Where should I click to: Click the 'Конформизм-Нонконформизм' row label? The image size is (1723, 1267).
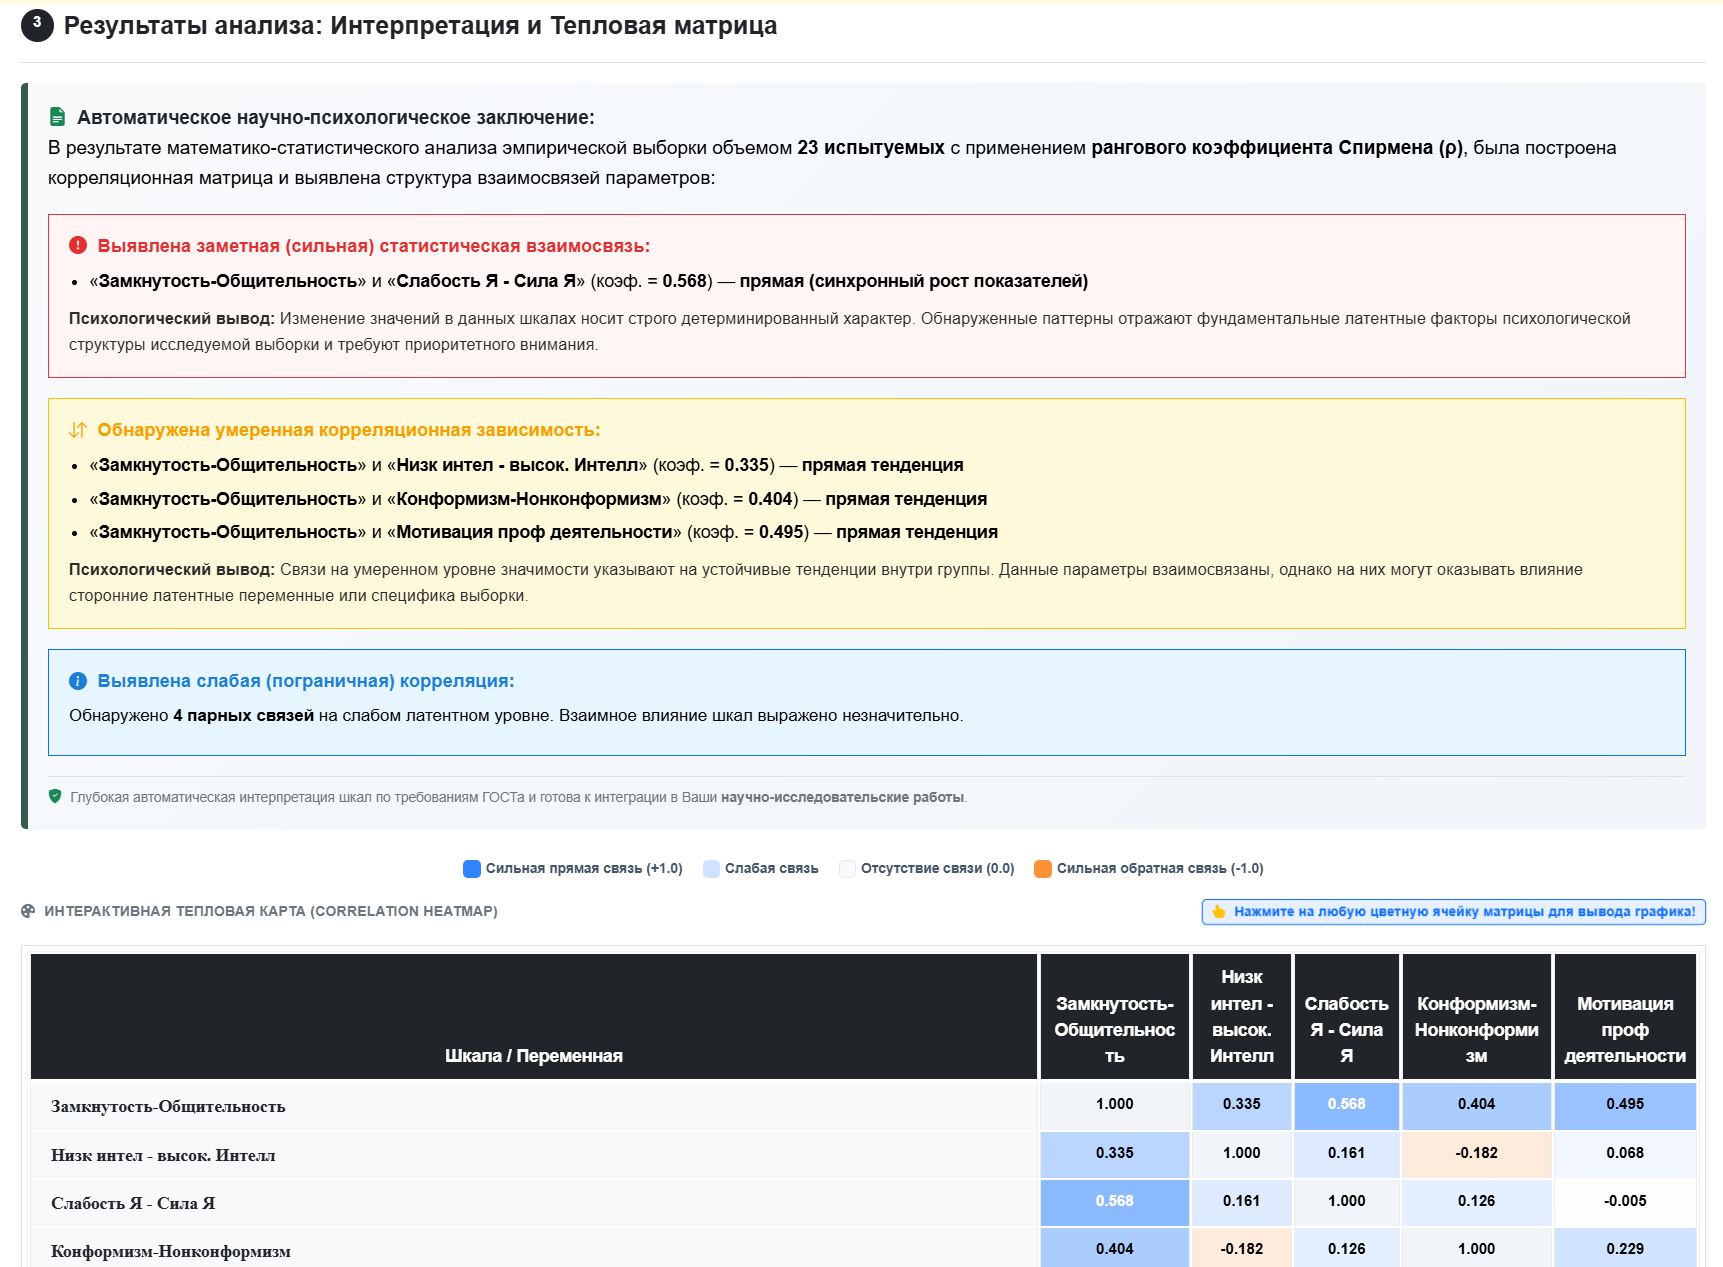point(171,1252)
